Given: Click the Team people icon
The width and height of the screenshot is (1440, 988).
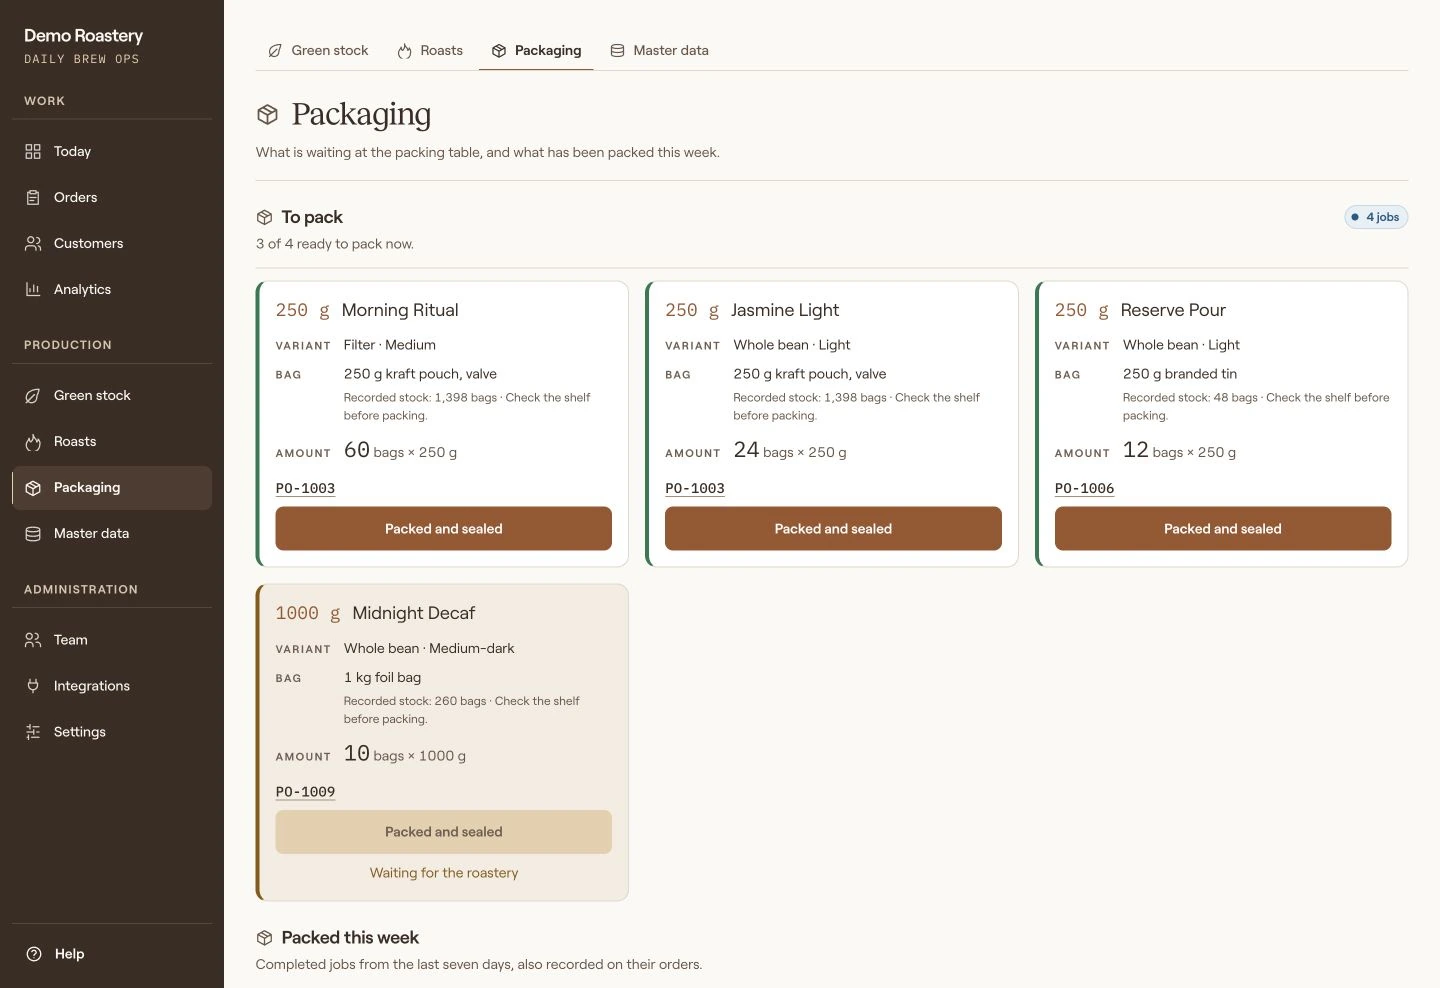Looking at the screenshot, I should pyautogui.click(x=33, y=639).
